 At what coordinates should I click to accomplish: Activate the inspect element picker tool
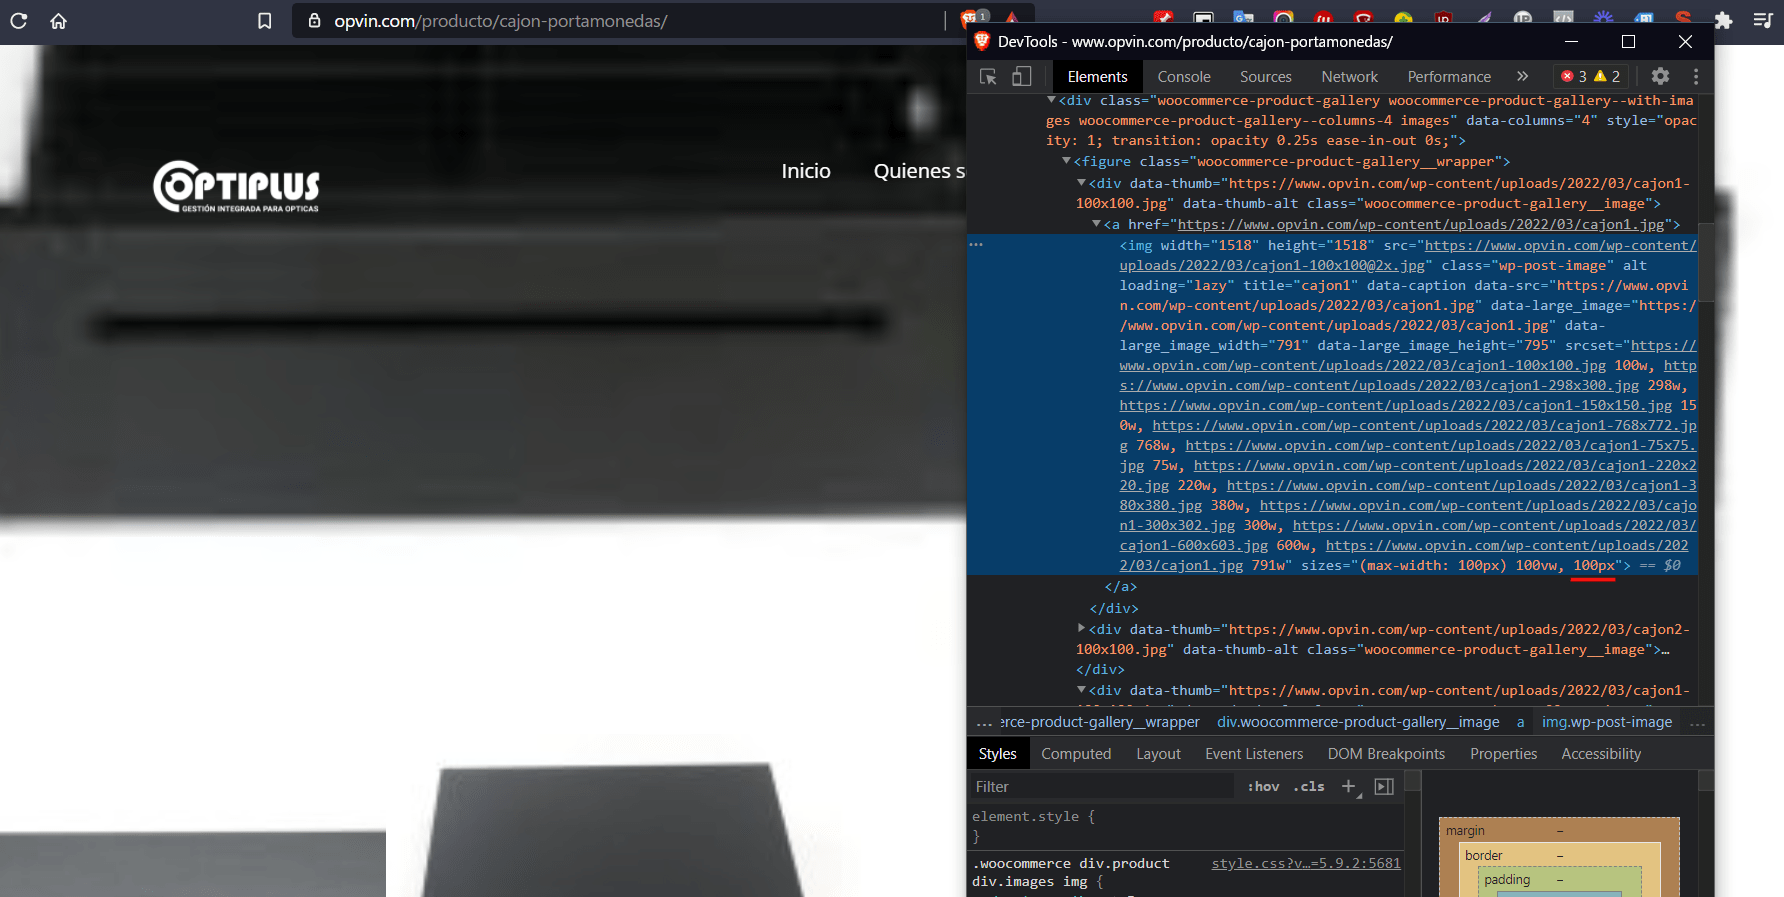click(x=988, y=77)
